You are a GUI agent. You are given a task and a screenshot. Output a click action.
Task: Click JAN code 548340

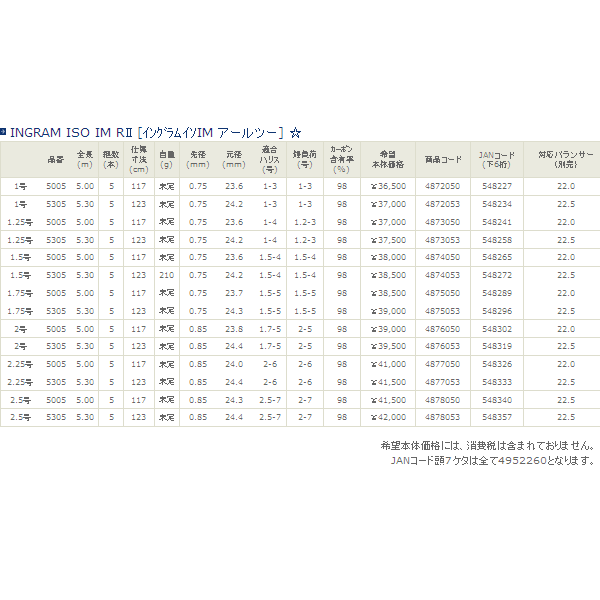[x=497, y=400]
